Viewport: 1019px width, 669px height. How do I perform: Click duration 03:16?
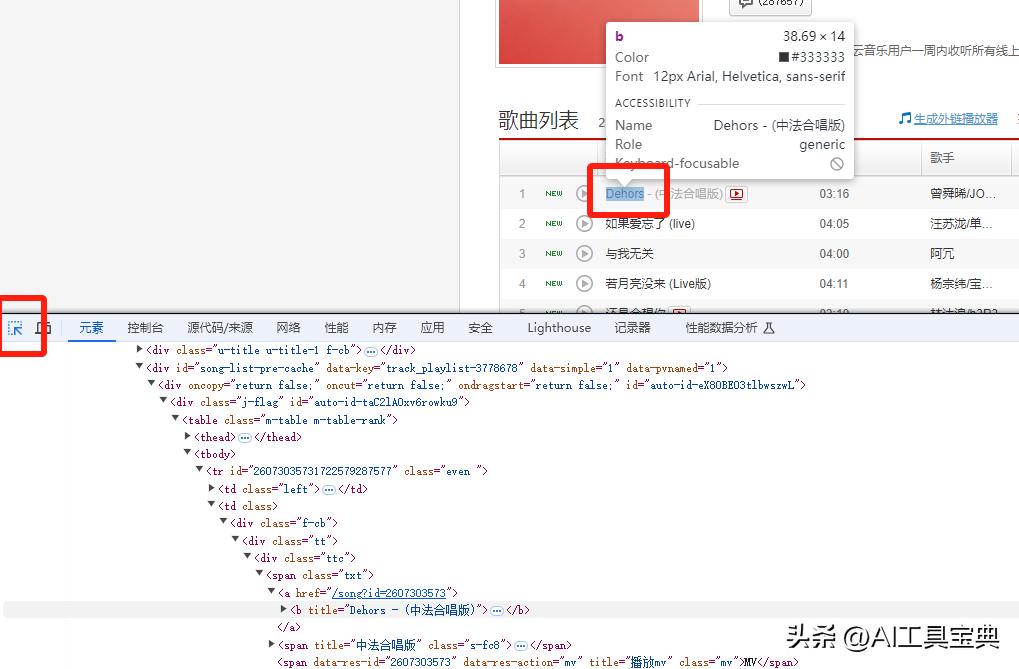point(834,194)
